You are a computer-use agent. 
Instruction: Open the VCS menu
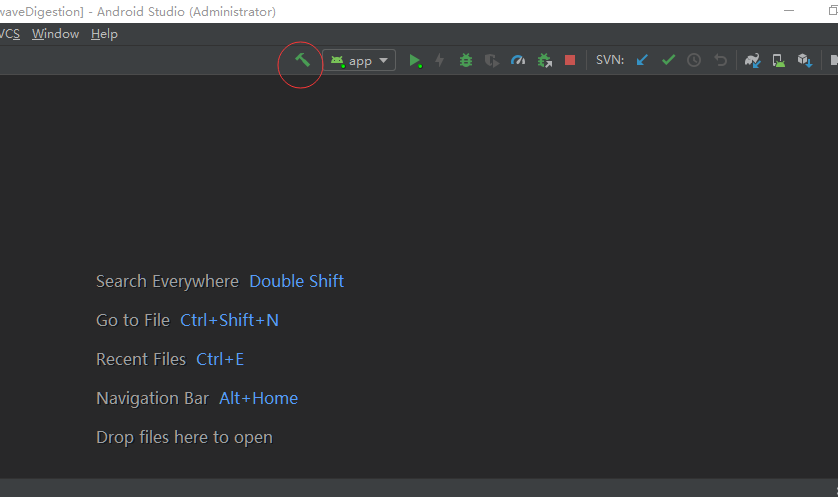point(10,34)
